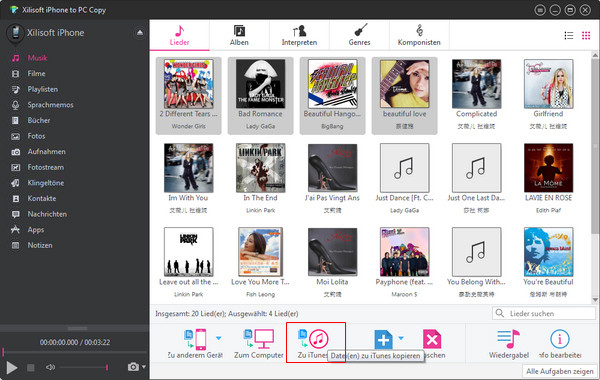Click the add files plus button
The height and width of the screenshot is (380, 600).
click(x=383, y=339)
